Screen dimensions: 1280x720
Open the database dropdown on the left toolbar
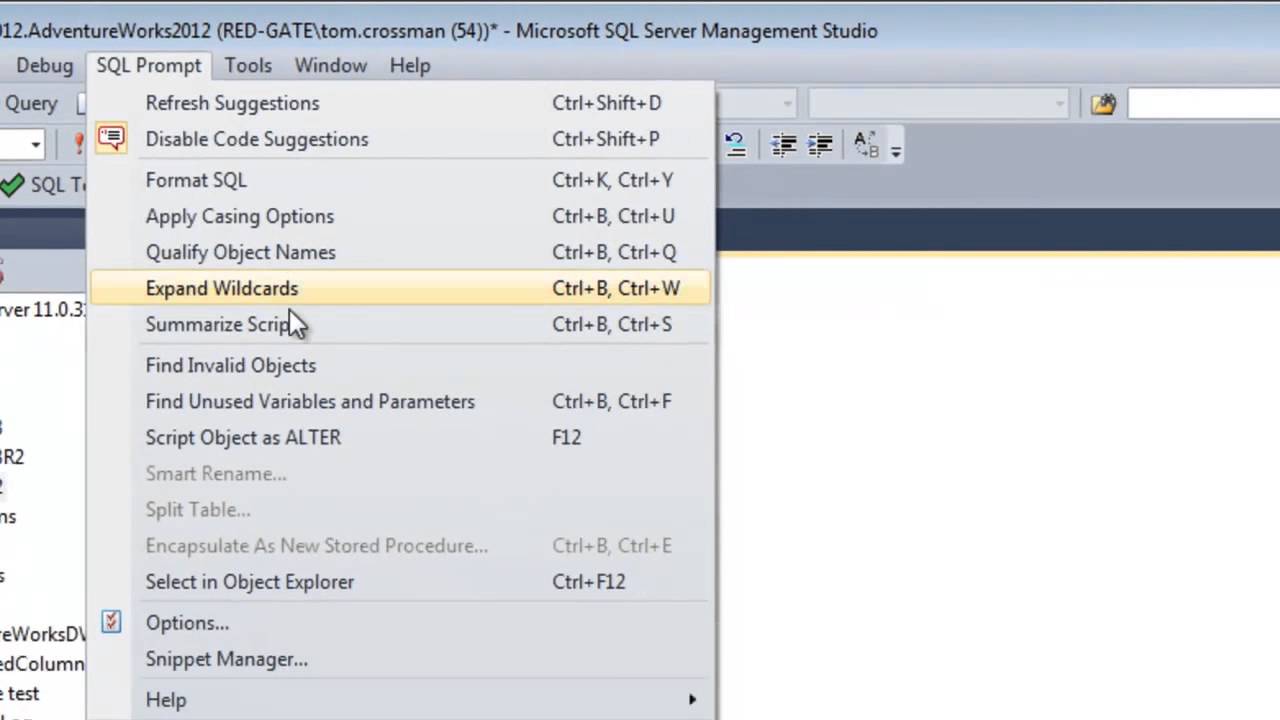pyautogui.click(x=35, y=144)
